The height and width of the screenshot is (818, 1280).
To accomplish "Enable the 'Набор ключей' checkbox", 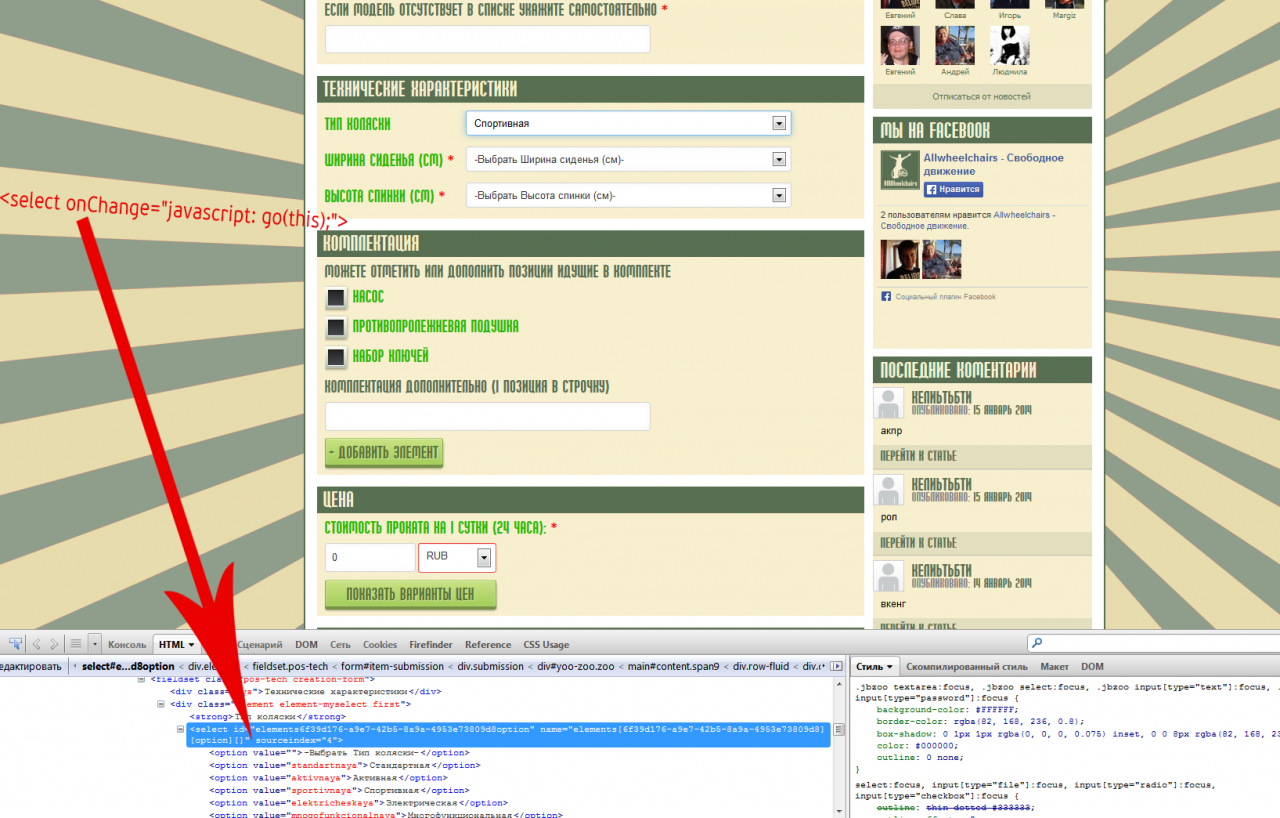I will (x=336, y=357).
